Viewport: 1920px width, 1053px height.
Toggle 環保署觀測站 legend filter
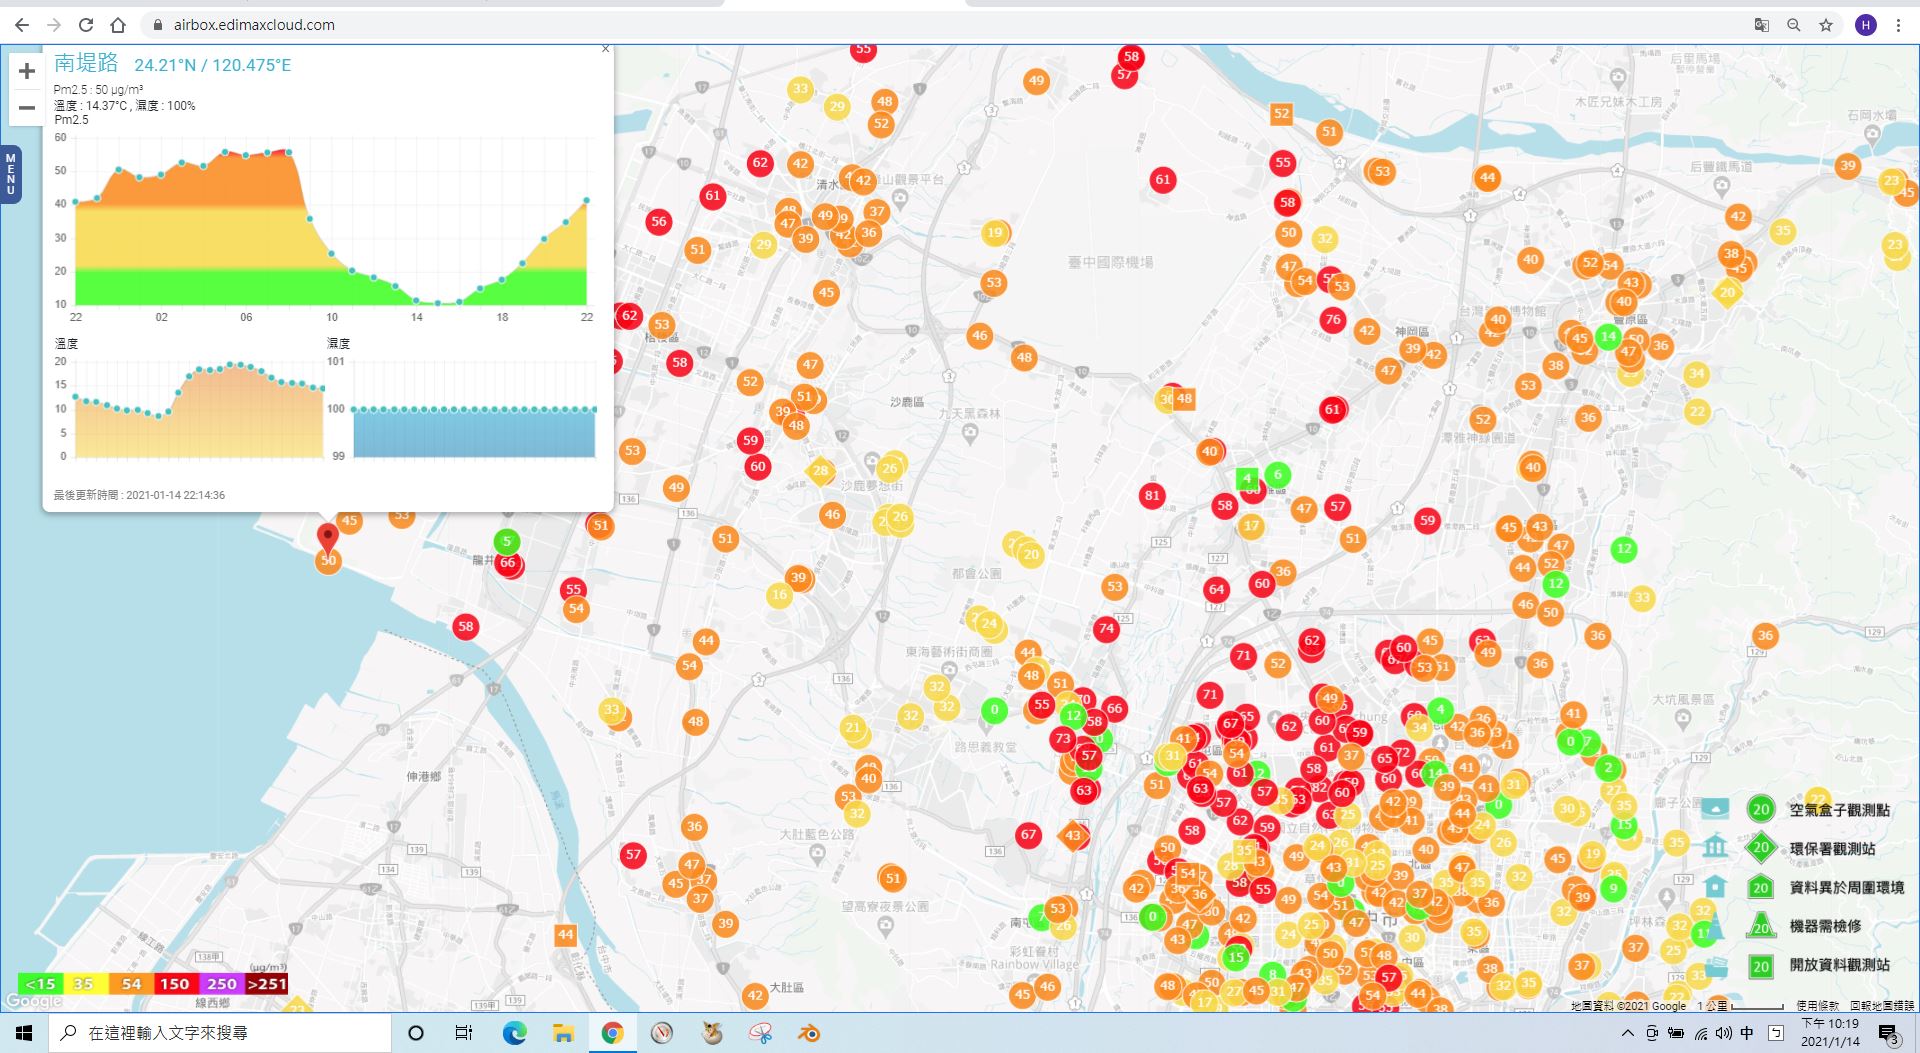[x=1832, y=849]
